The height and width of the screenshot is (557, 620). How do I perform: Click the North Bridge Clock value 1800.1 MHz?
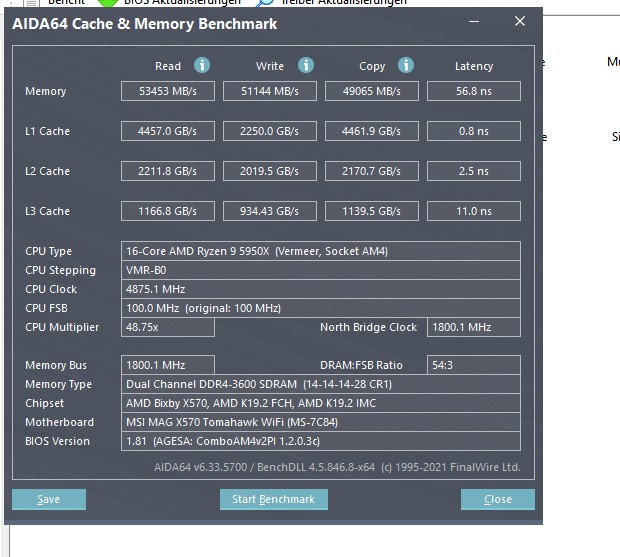[474, 327]
